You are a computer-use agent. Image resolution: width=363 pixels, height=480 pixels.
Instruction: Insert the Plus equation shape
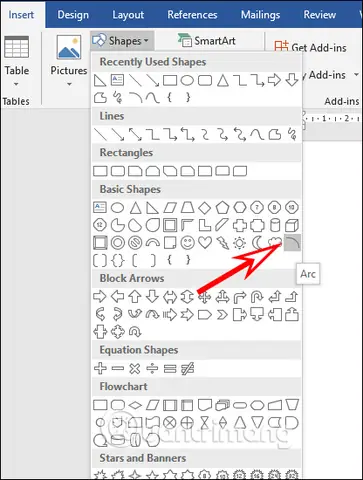coord(100,368)
